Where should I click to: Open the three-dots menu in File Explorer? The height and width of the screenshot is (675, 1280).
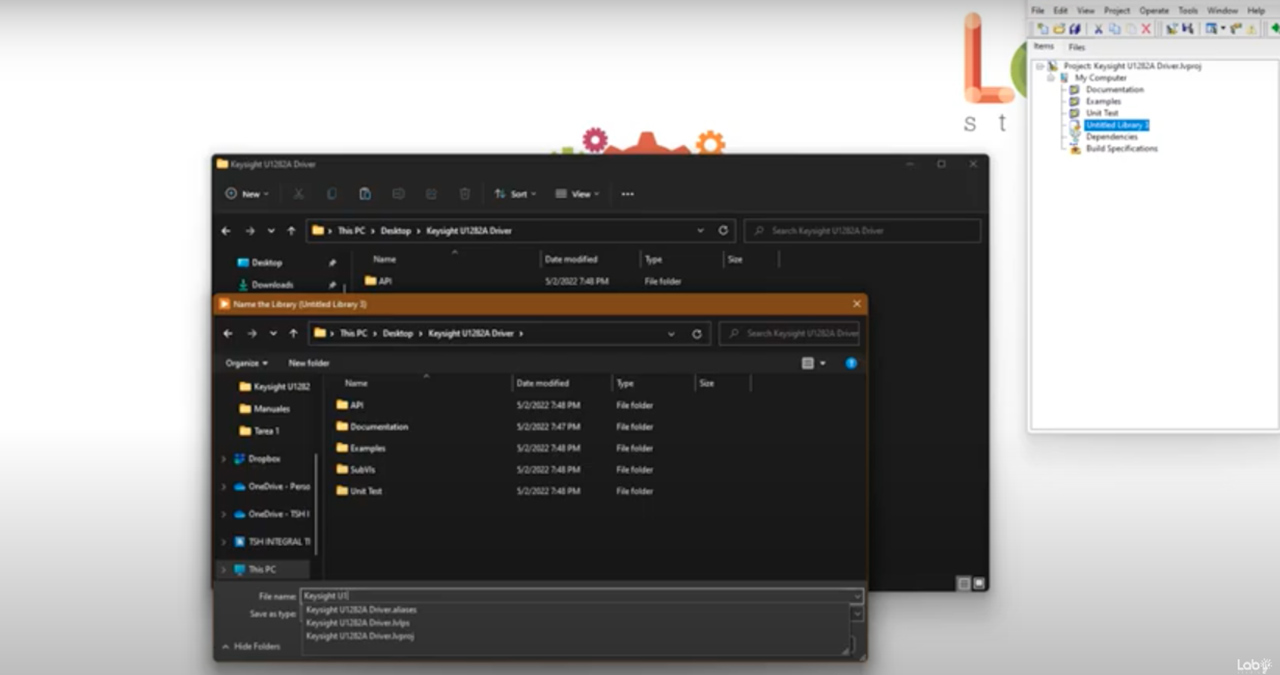pyautogui.click(x=627, y=194)
